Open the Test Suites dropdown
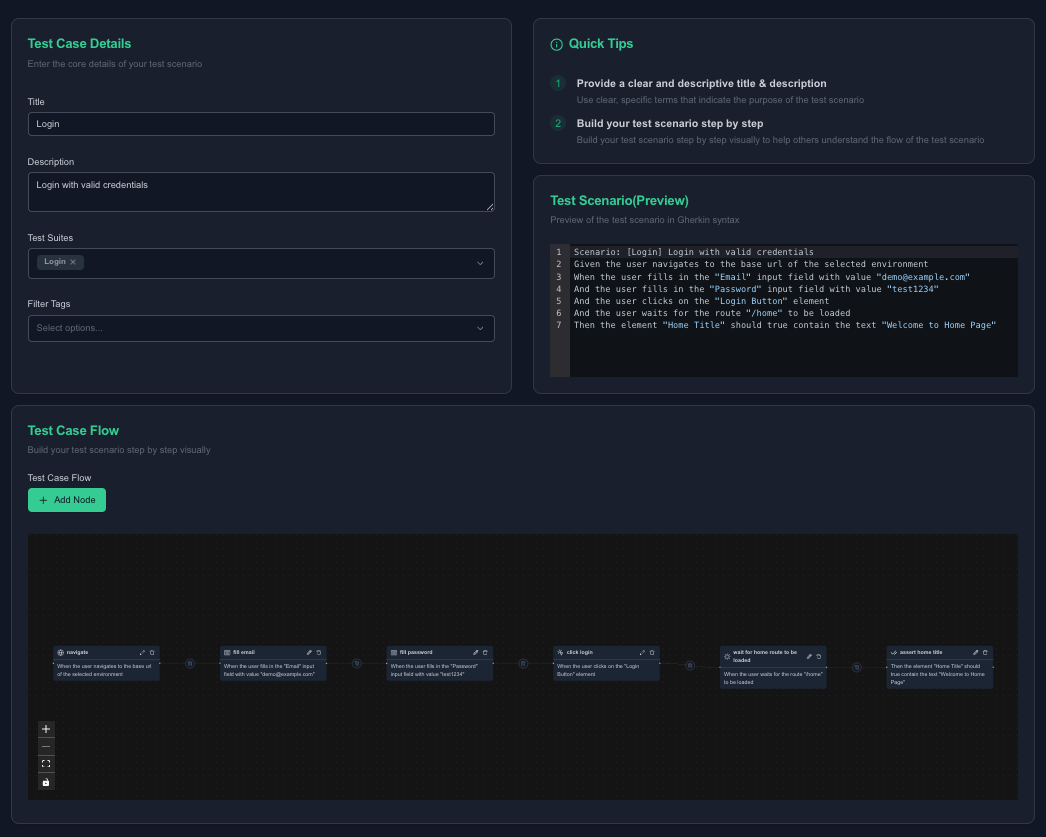Viewport: 1046px width, 837px height. click(x=478, y=262)
